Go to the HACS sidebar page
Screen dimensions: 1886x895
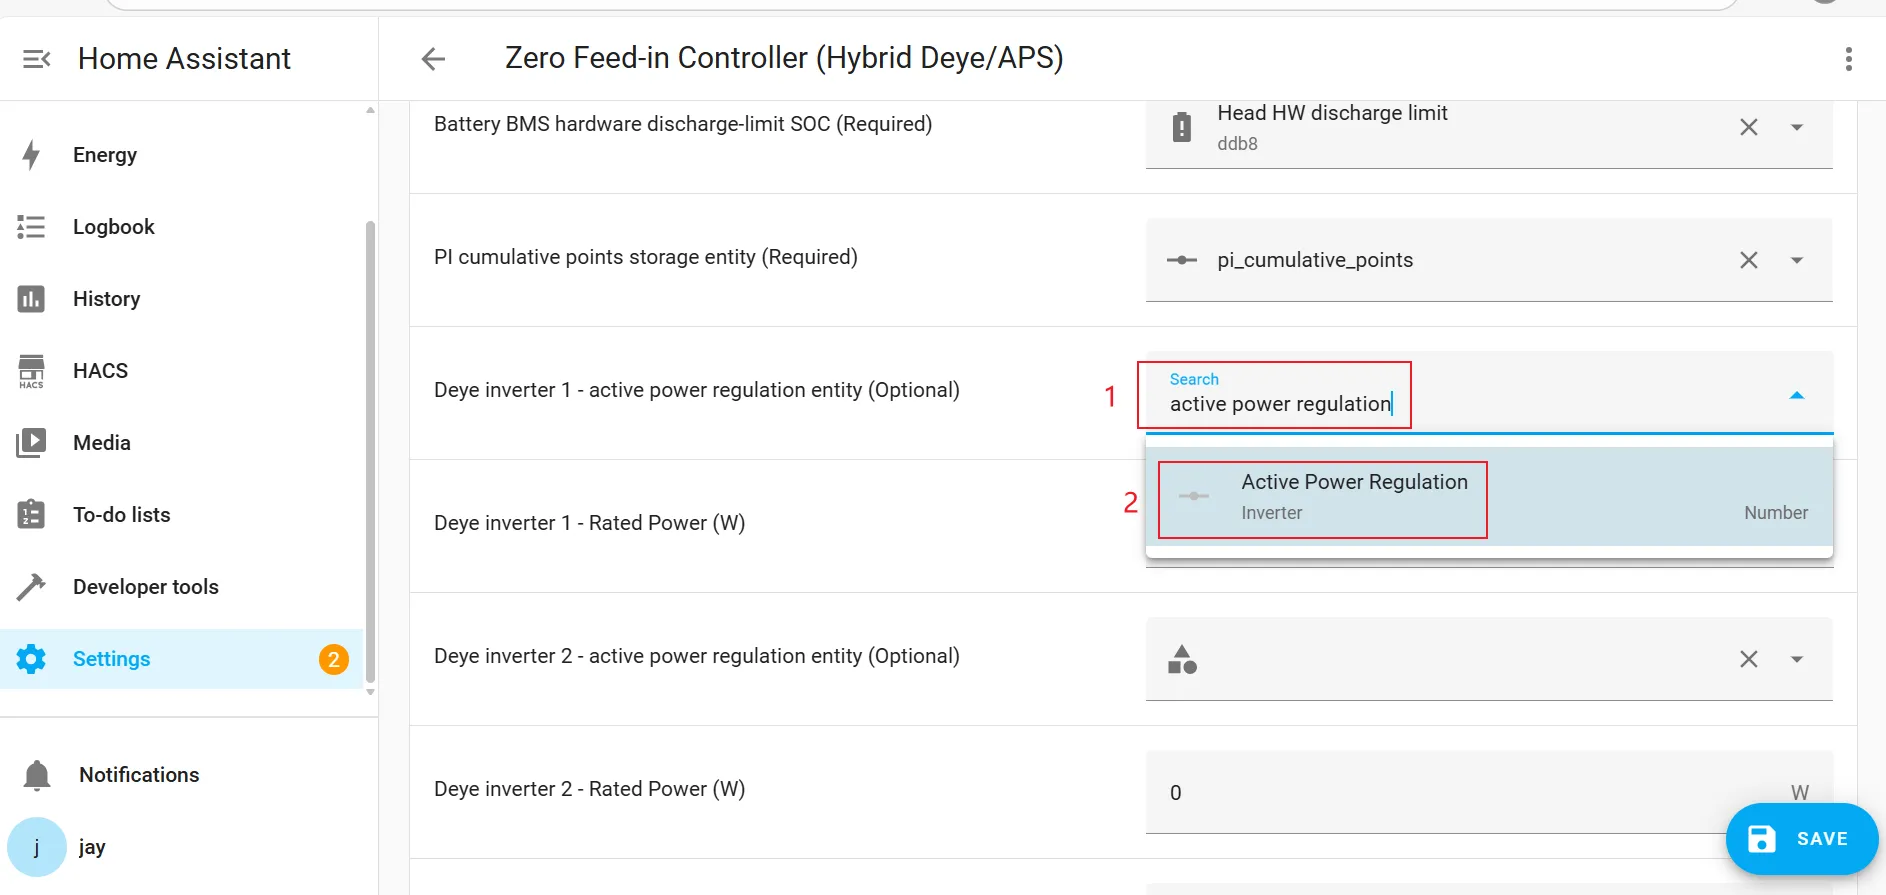coord(100,371)
